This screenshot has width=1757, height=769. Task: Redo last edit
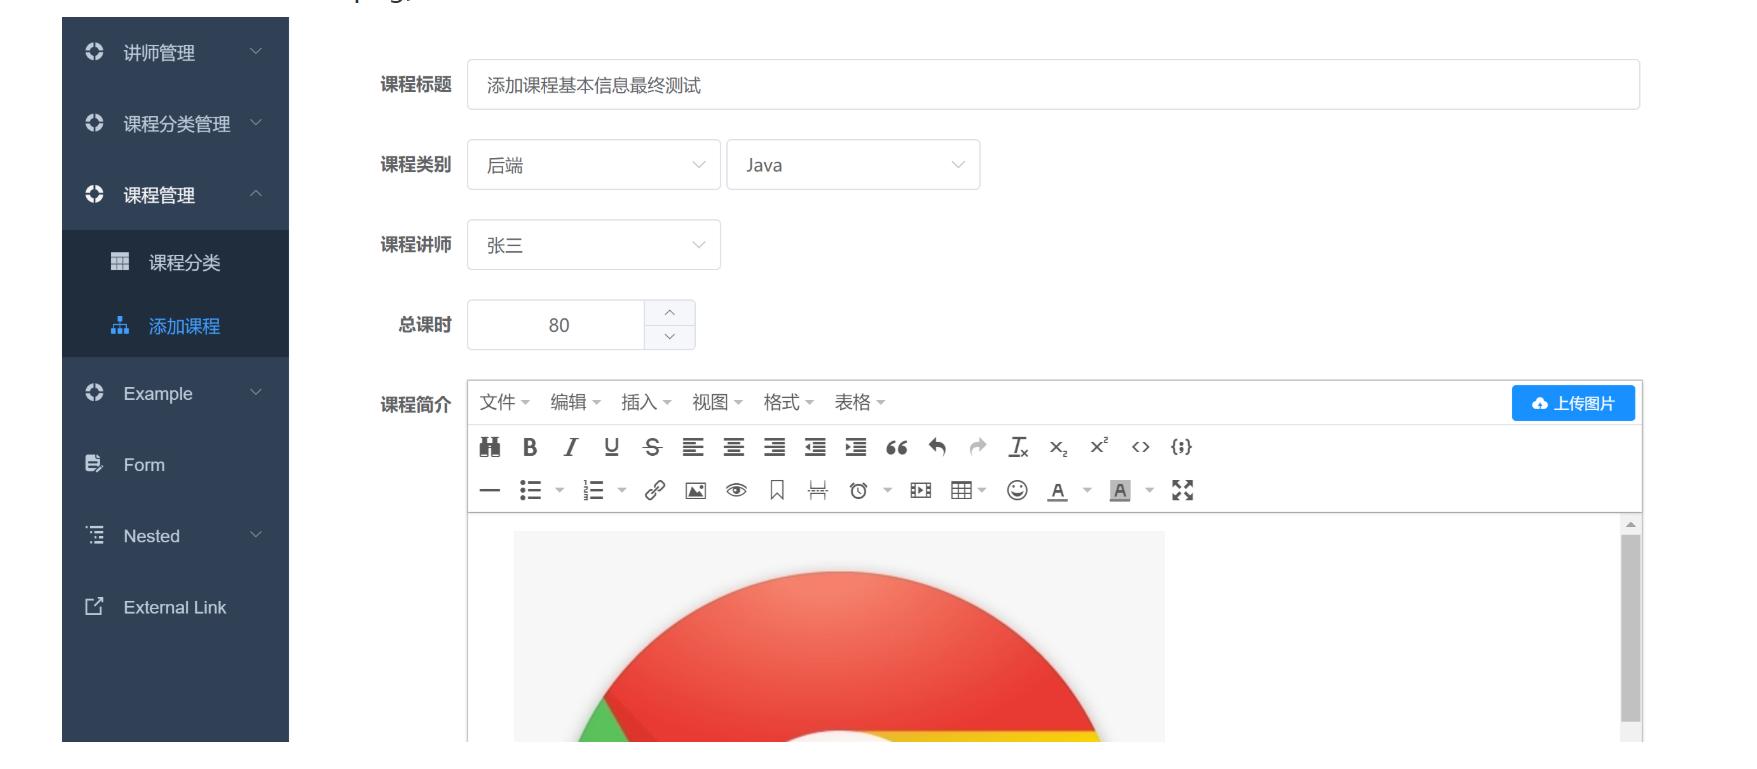pyautogui.click(x=978, y=447)
